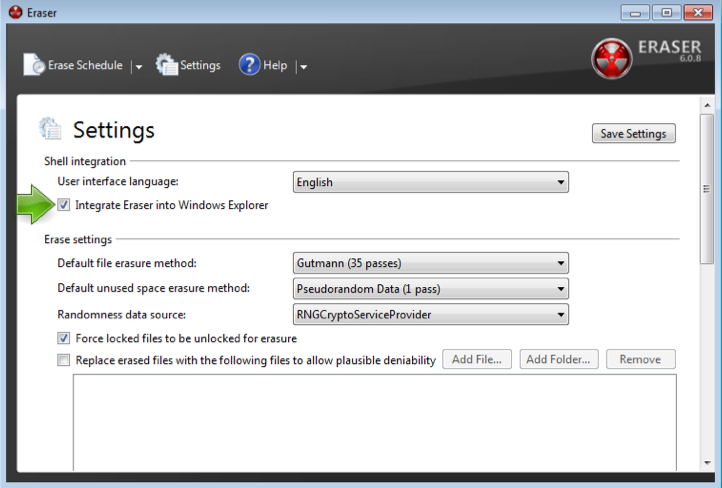Viewport: 722px width, 488px height.
Task: Click the scrollbar down arrow
Action: 707,463
